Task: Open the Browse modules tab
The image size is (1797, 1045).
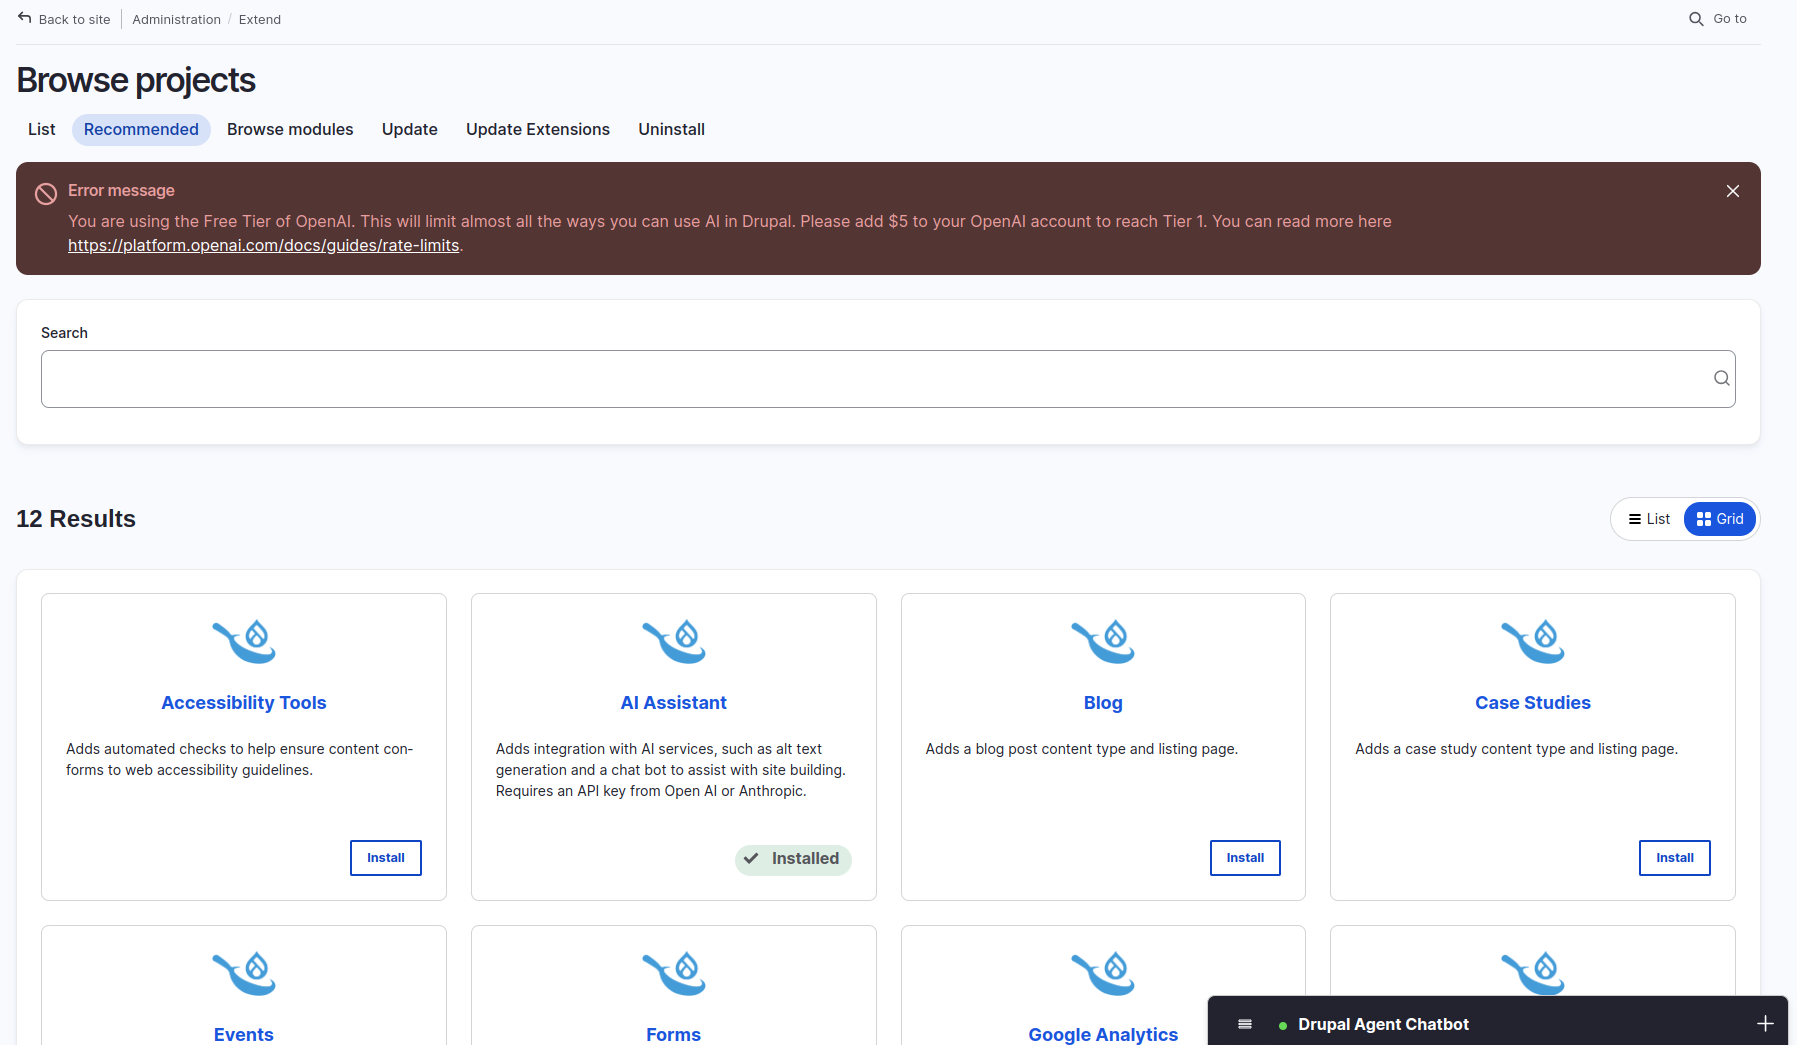Action: (290, 130)
